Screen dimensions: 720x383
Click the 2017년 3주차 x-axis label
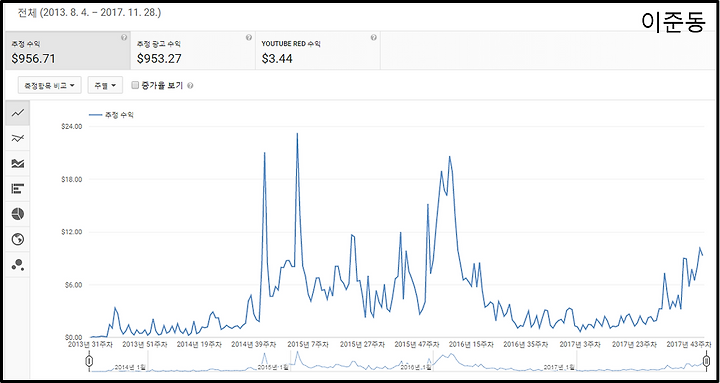click(x=579, y=344)
